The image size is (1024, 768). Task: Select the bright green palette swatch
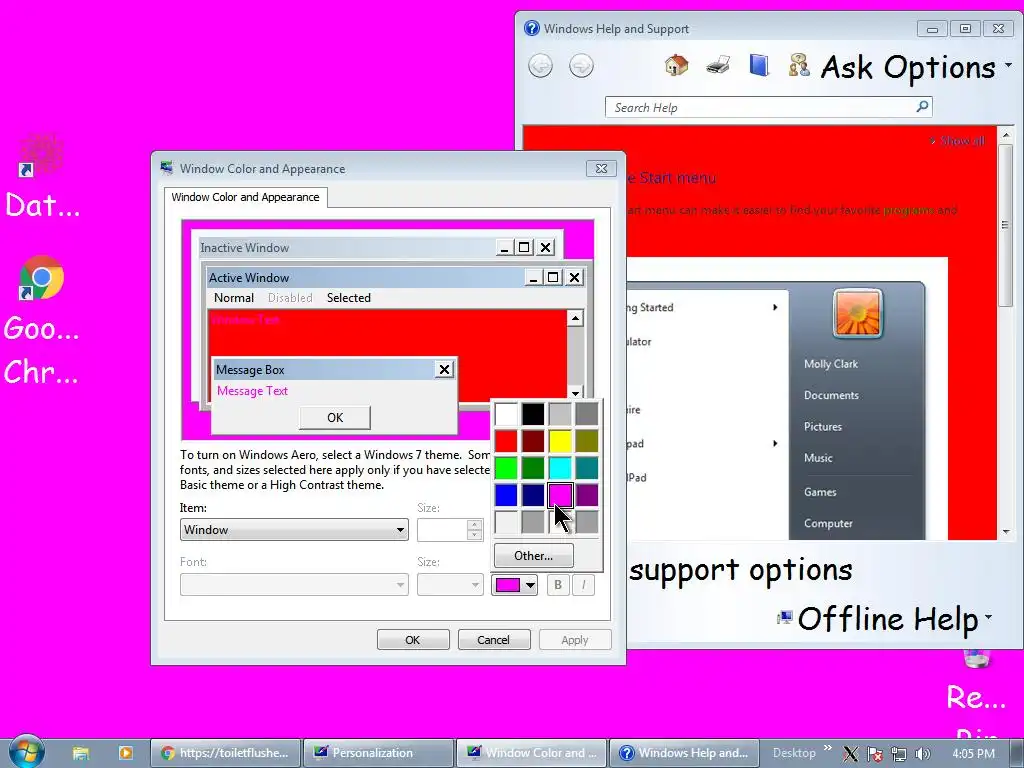pos(505,468)
